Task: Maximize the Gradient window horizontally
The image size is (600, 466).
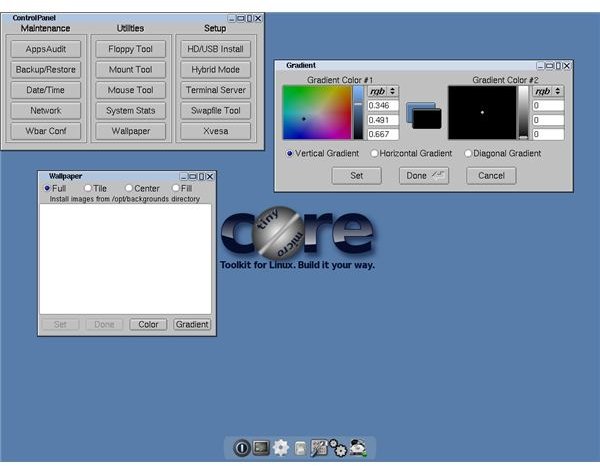Action: 549,66
